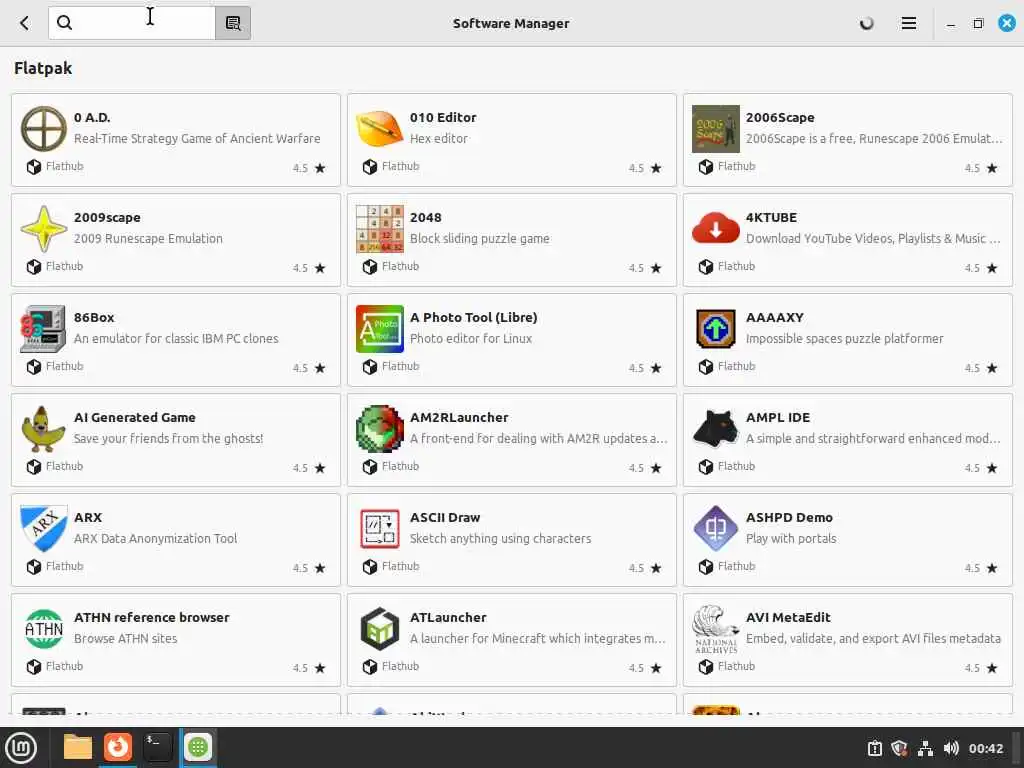Click the loading spinner indicator
Image resolution: width=1024 pixels, height=768 pixels.
coord(867,24)
